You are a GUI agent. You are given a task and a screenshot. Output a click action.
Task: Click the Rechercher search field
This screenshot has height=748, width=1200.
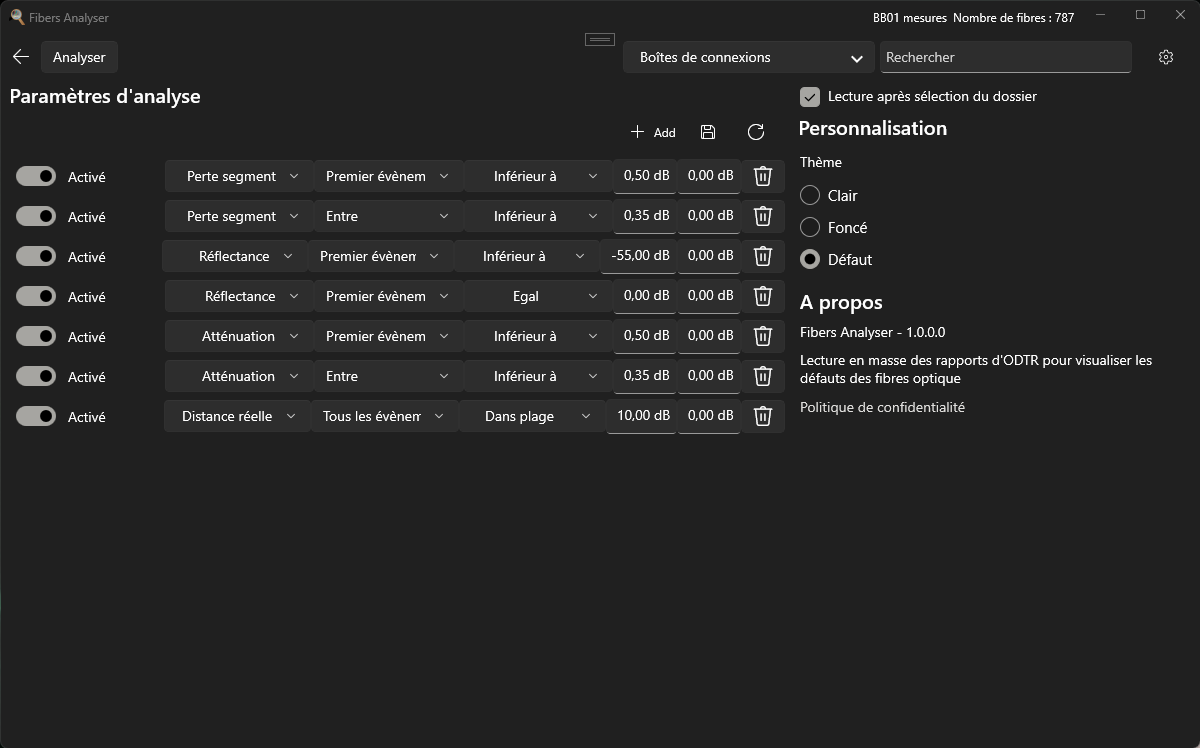point(1005,57)
